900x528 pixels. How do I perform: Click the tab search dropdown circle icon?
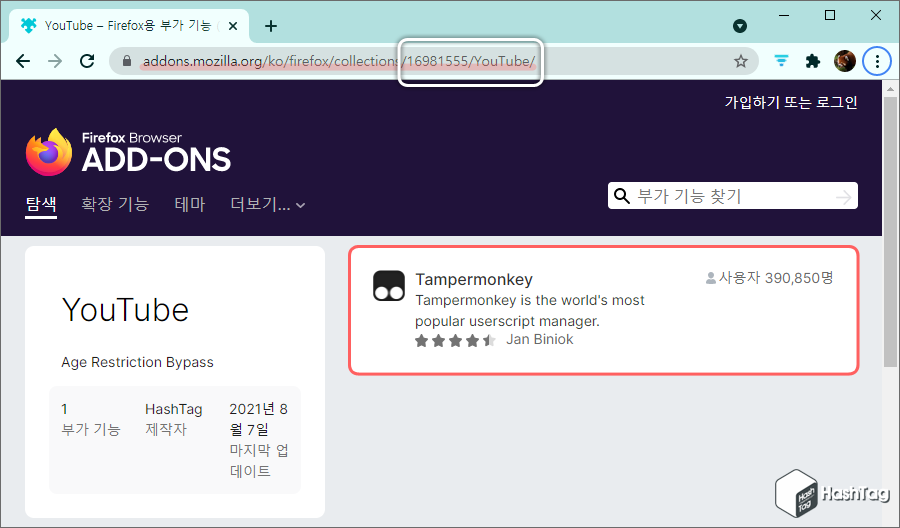tap(740, 26)
